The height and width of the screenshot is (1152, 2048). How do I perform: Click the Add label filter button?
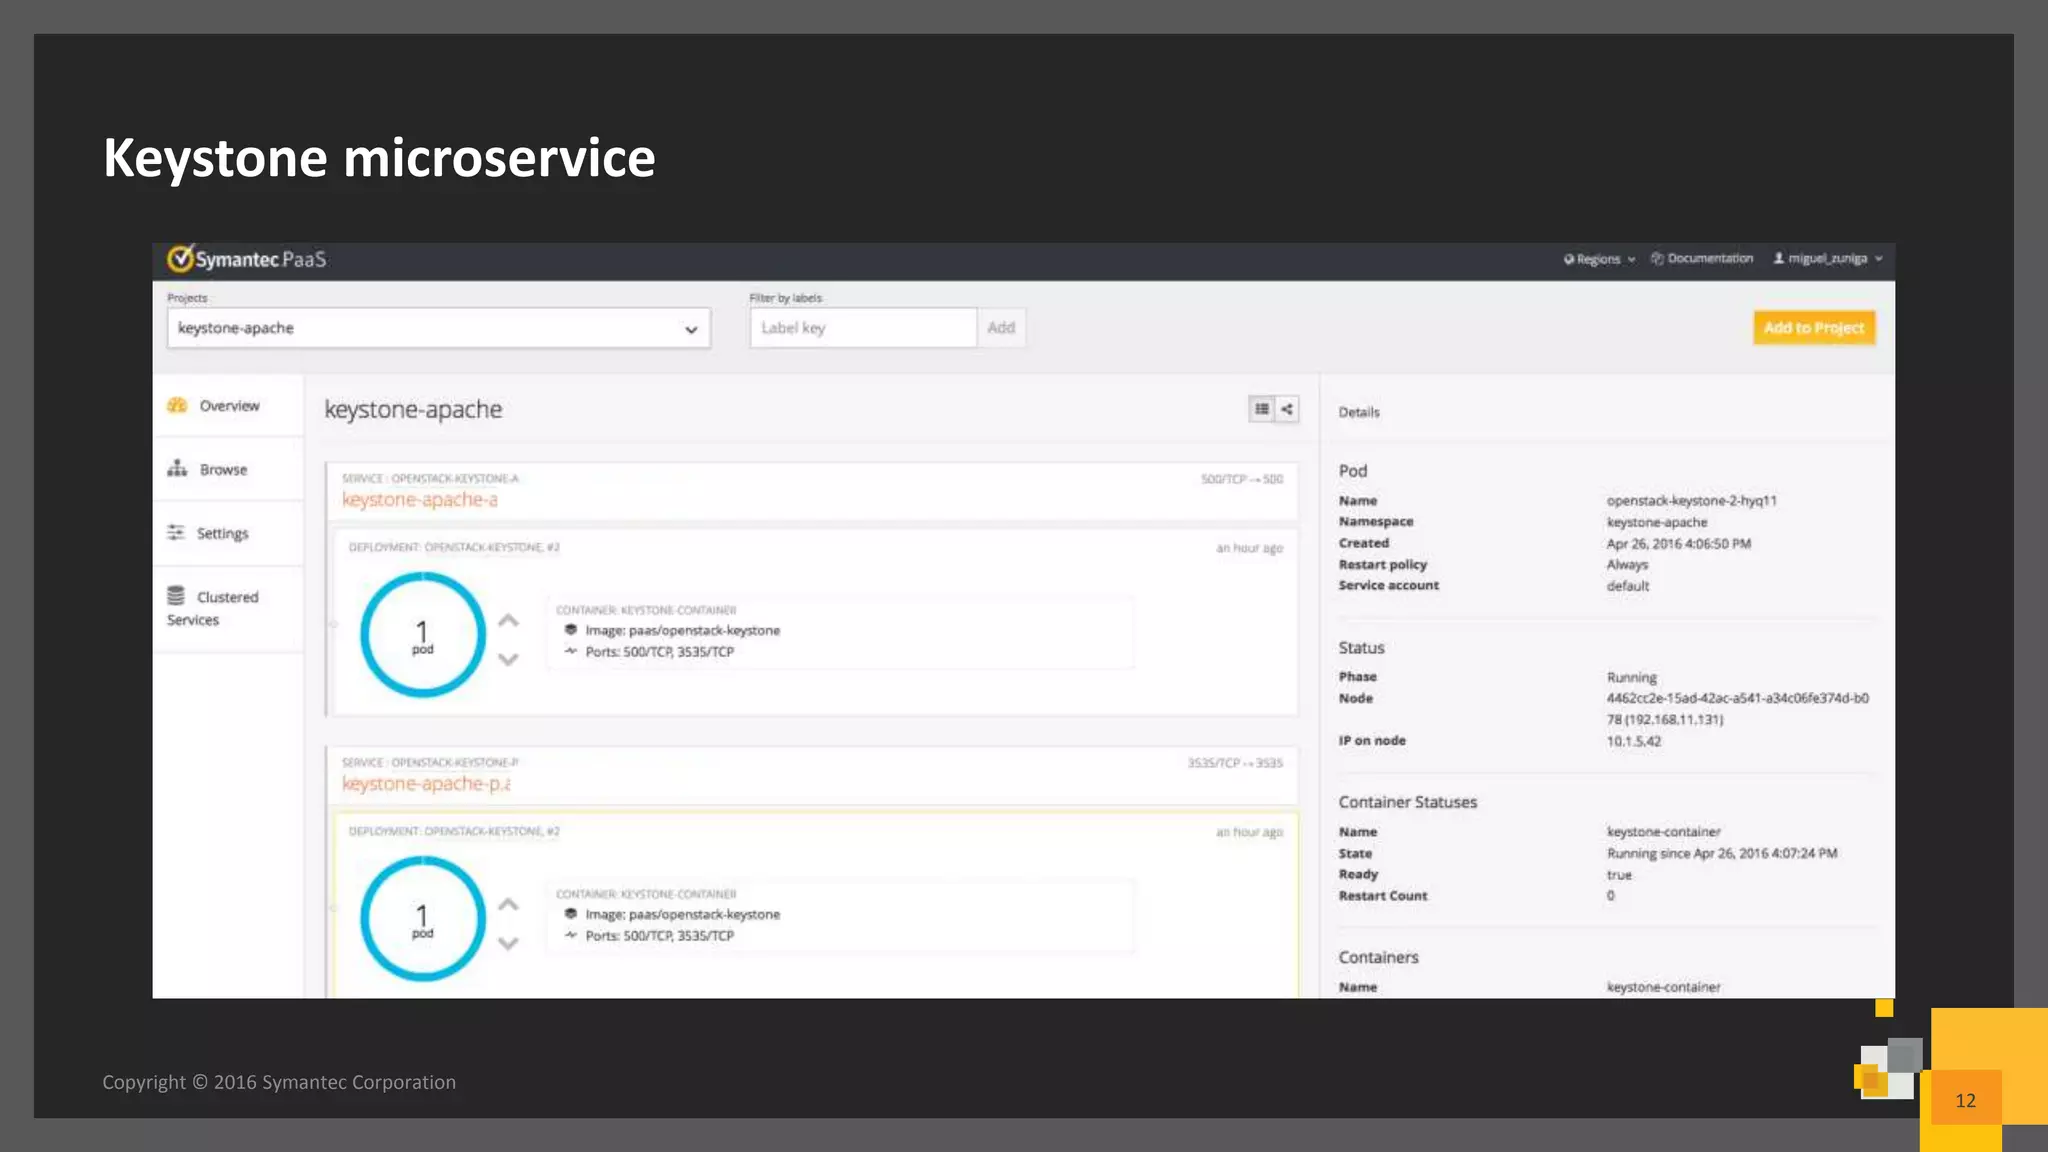[1001, 328]
